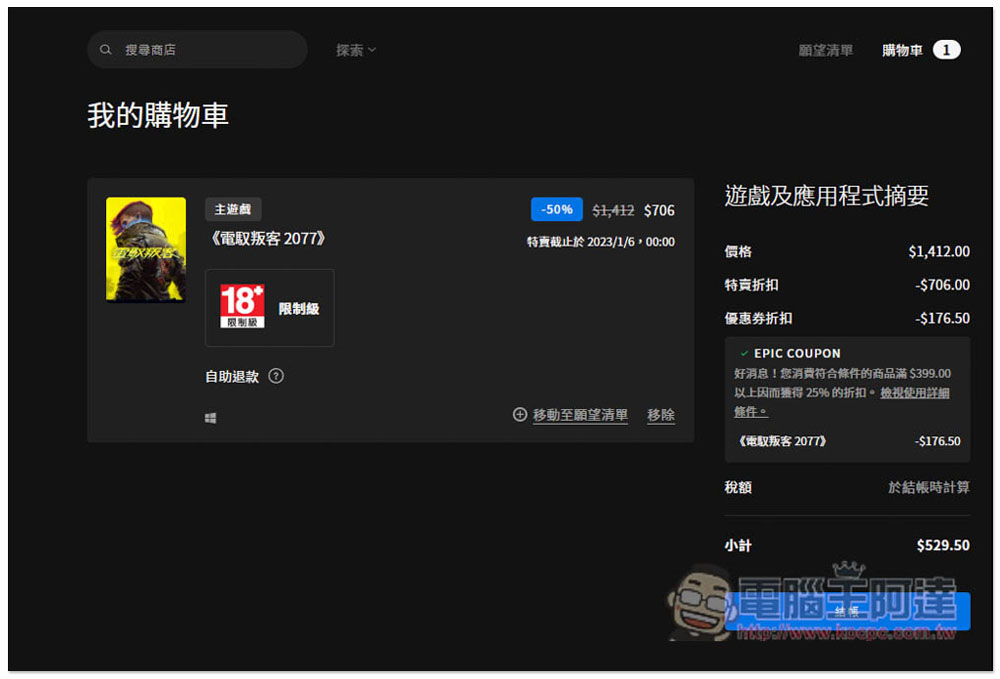
Task: Click the Windows platform icon
Action: [x=210, y=418]
